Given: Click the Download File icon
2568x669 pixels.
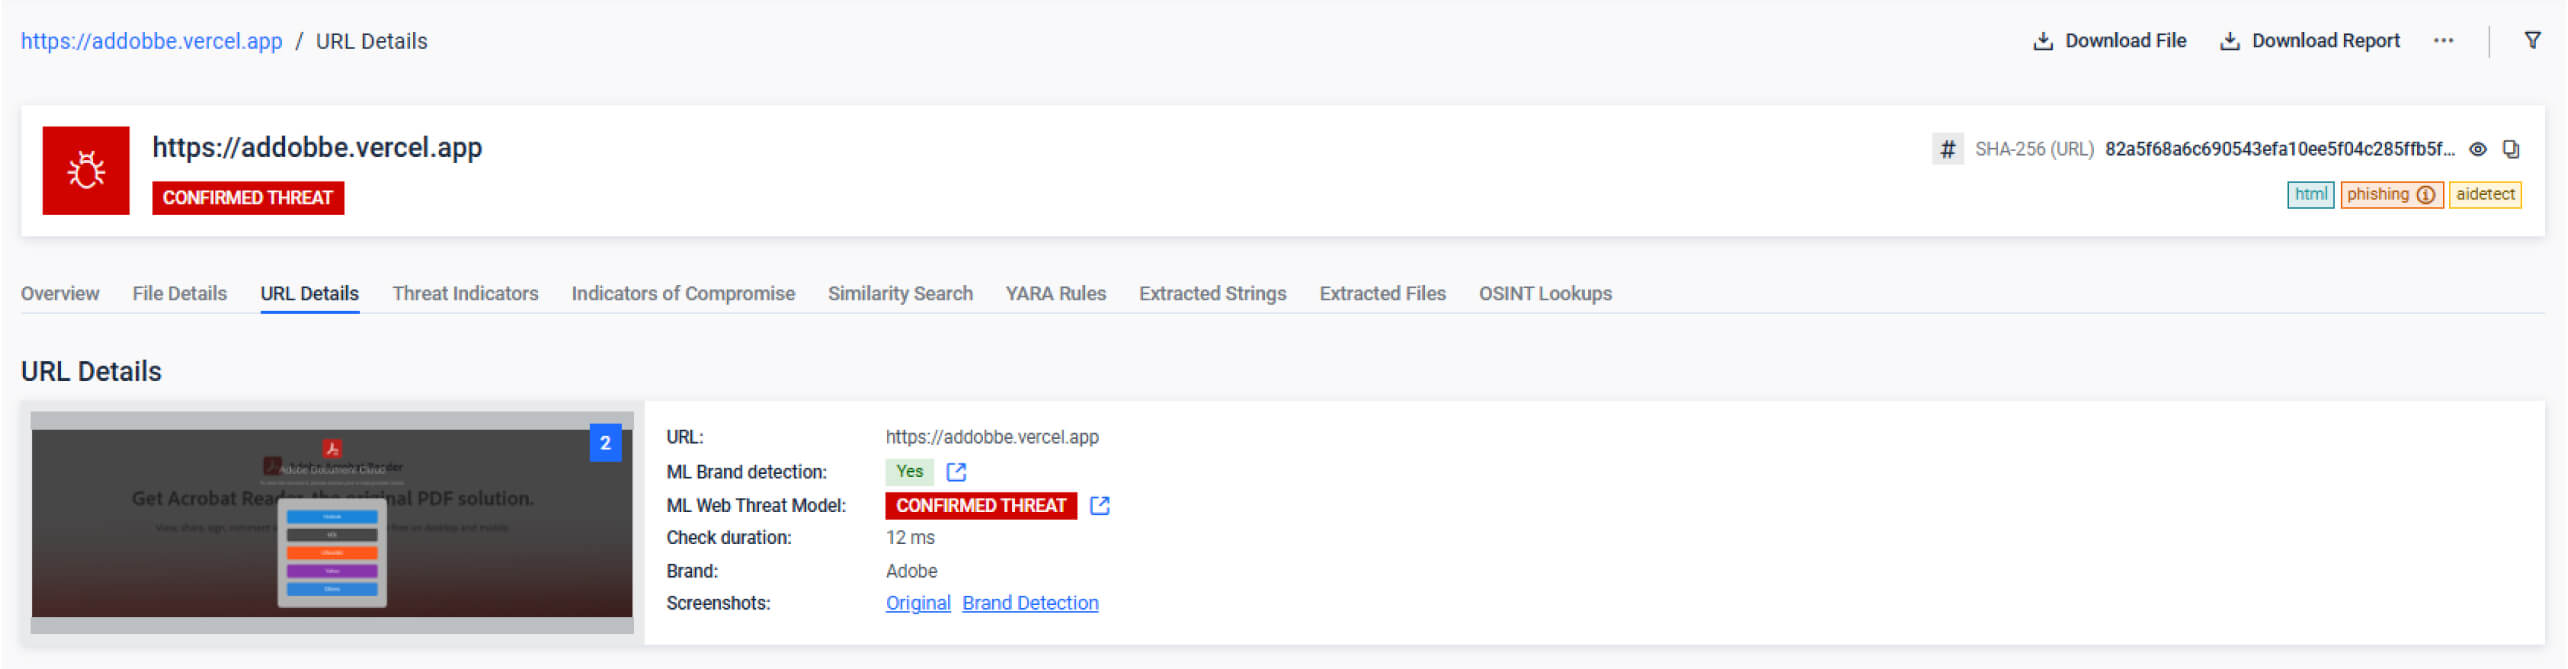Looking at the screenshot, I should (2043, 41).
